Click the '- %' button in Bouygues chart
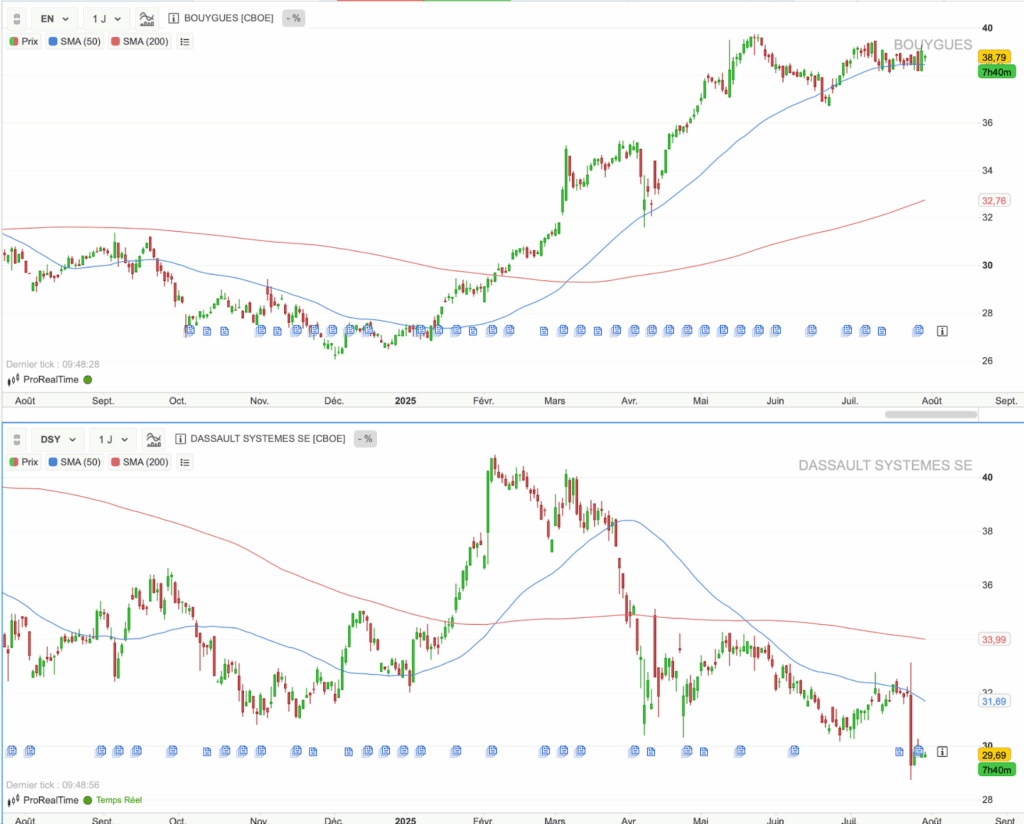This screenshot has width=1024, height=824. [x=293, y=18]
